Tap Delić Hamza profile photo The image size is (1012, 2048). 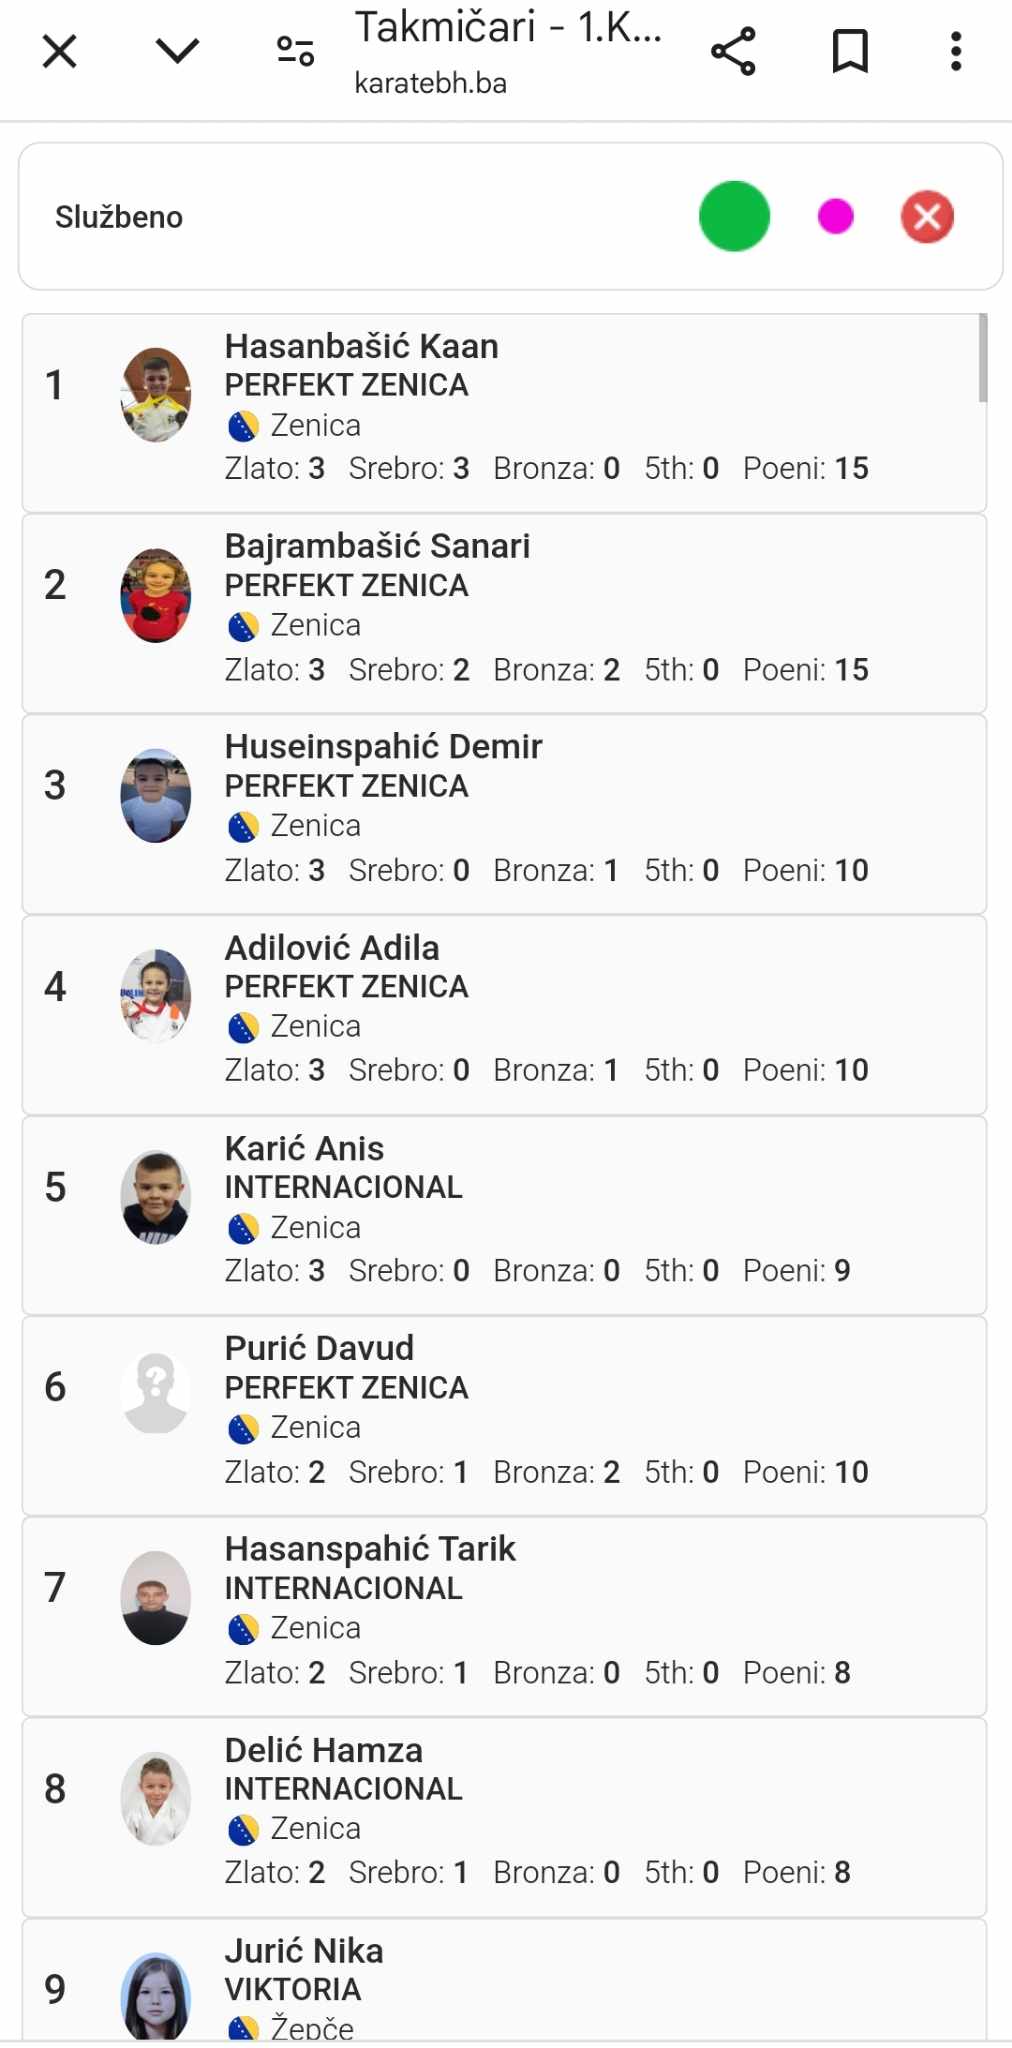click(x=156, y=1798)
